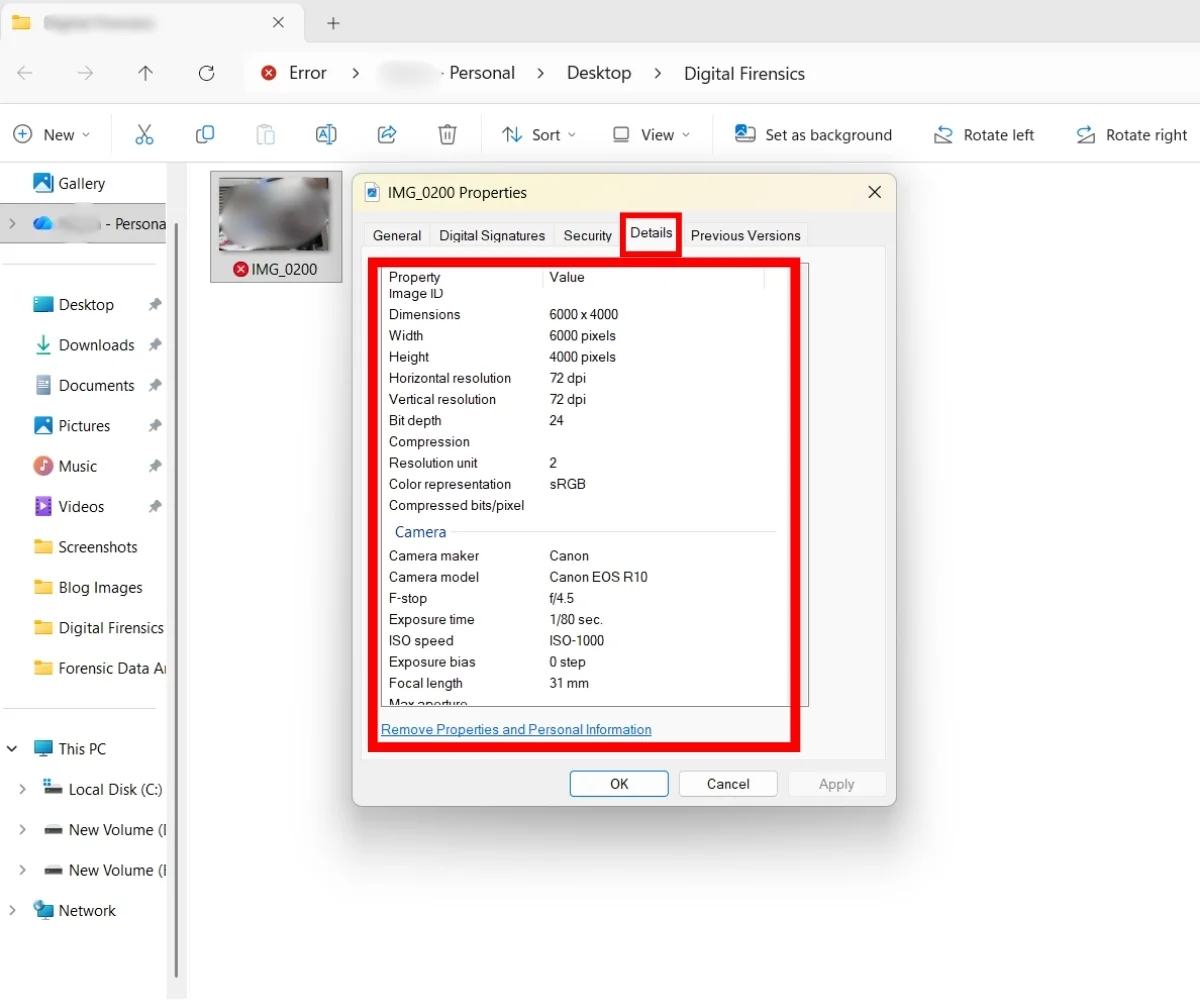Click the OK button
Screen dimensions: 1200x1000
pyautogui.click(x=619, y=784)
